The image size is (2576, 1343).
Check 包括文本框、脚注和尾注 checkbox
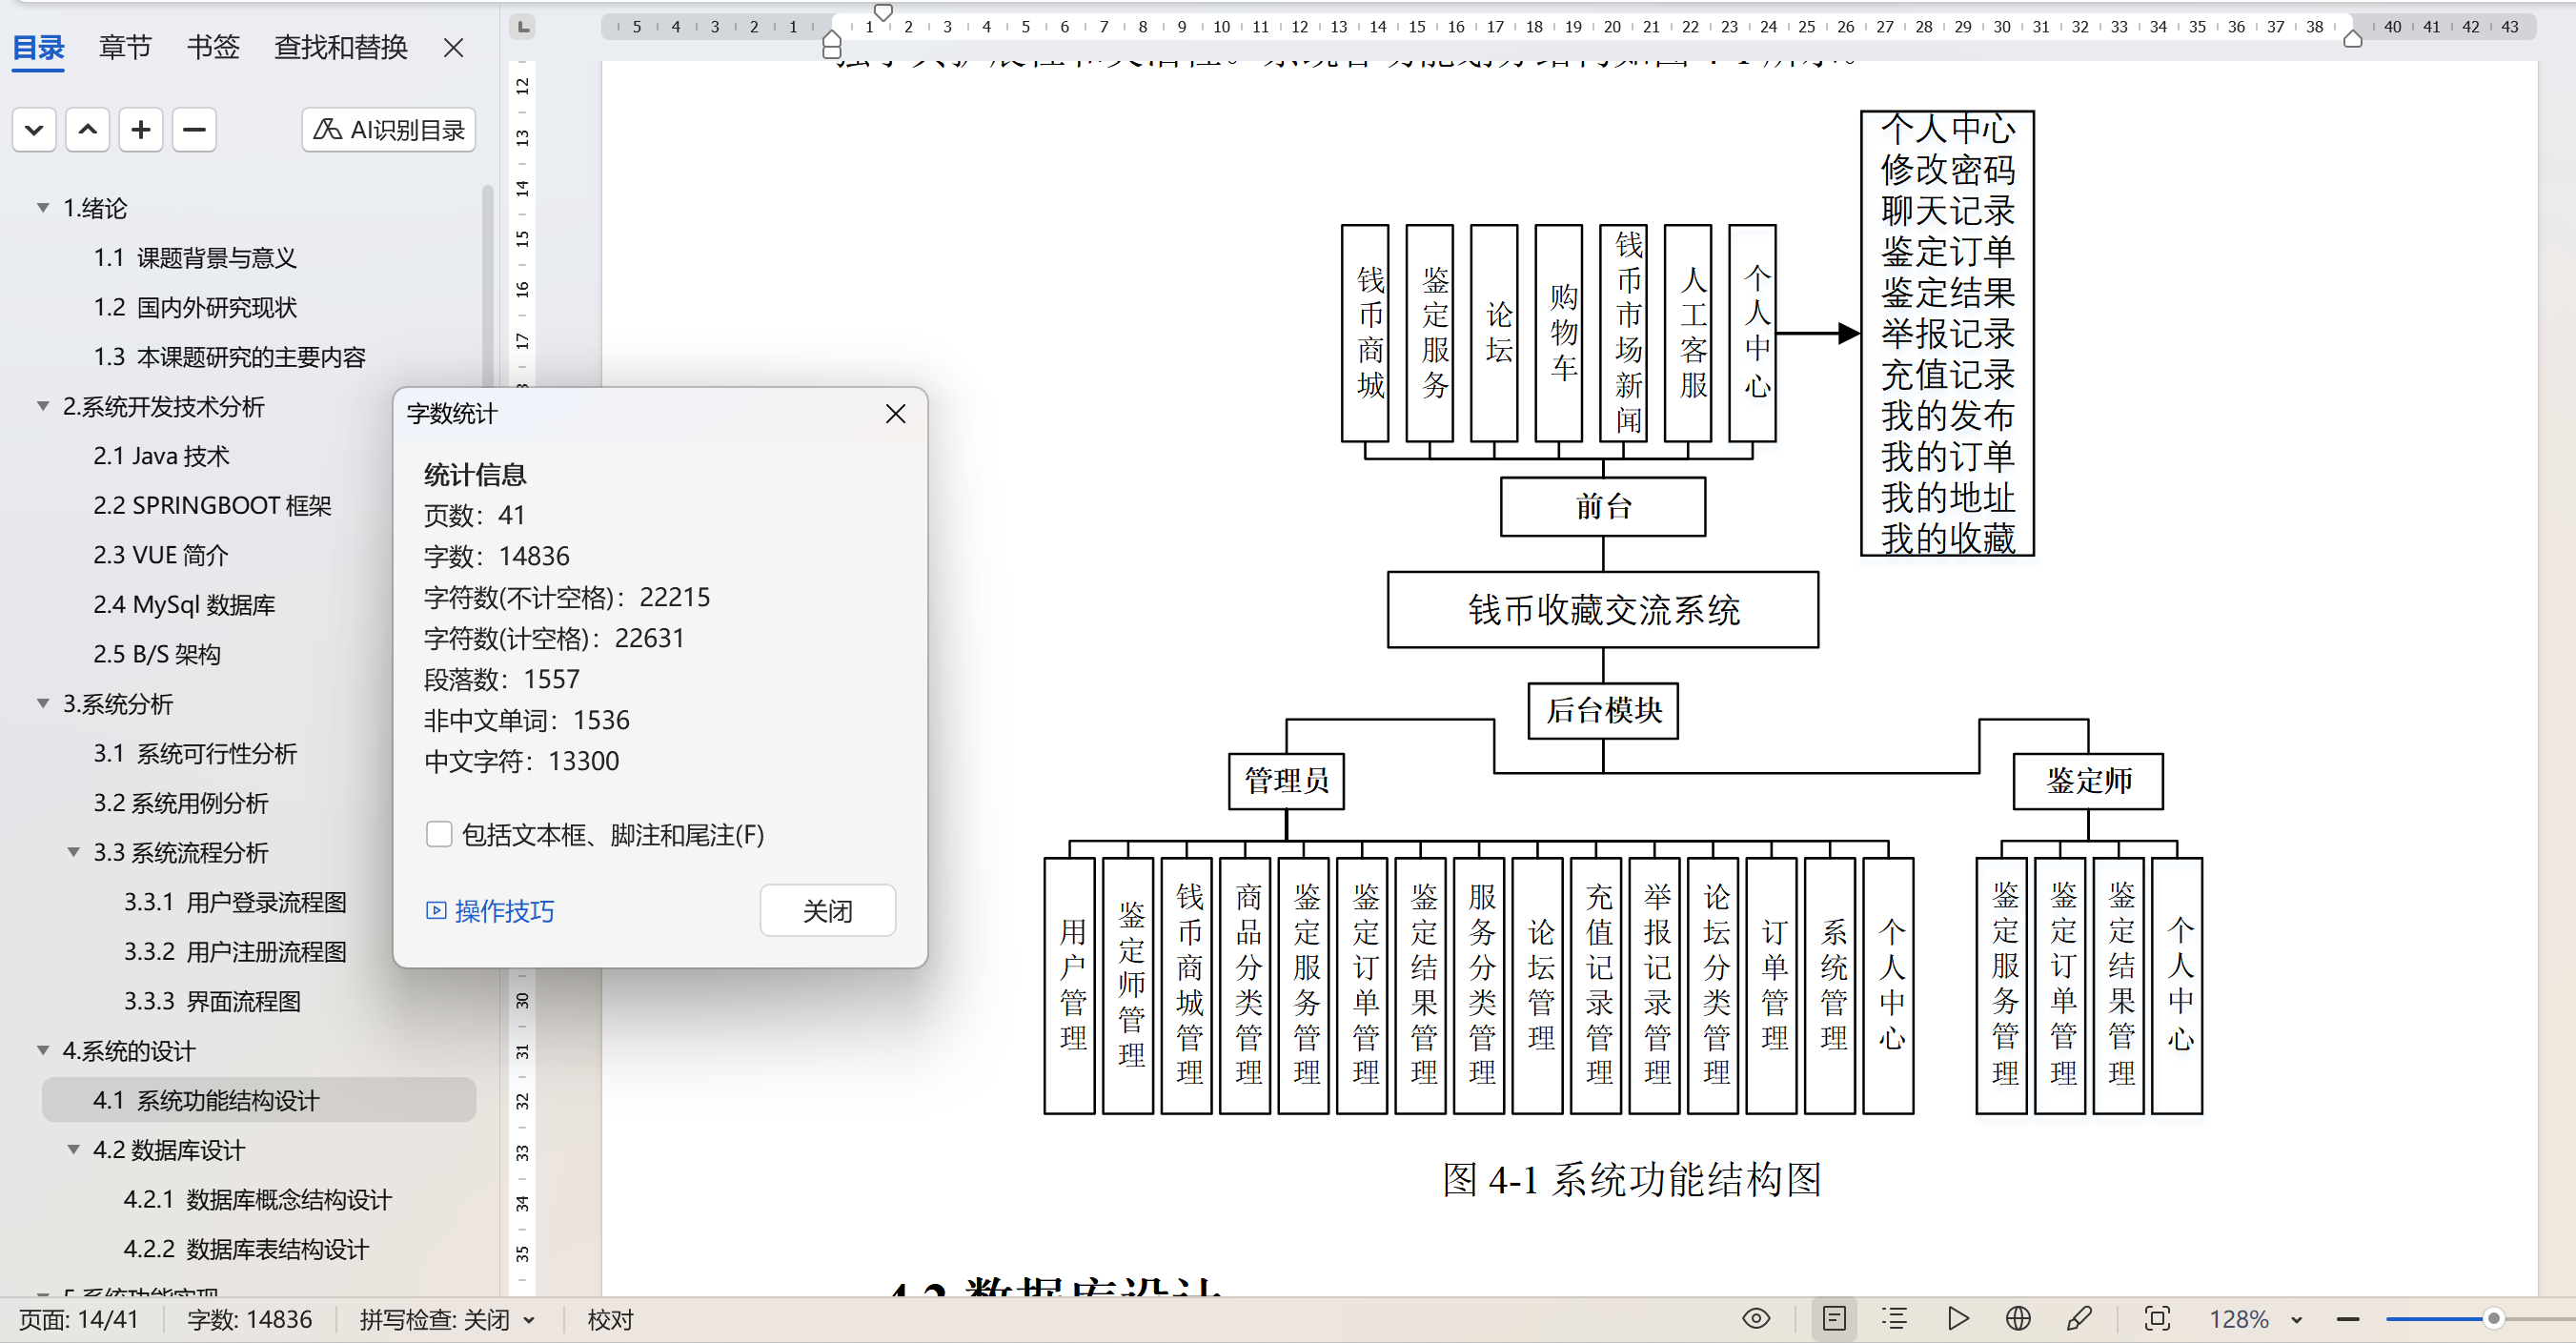439,834
